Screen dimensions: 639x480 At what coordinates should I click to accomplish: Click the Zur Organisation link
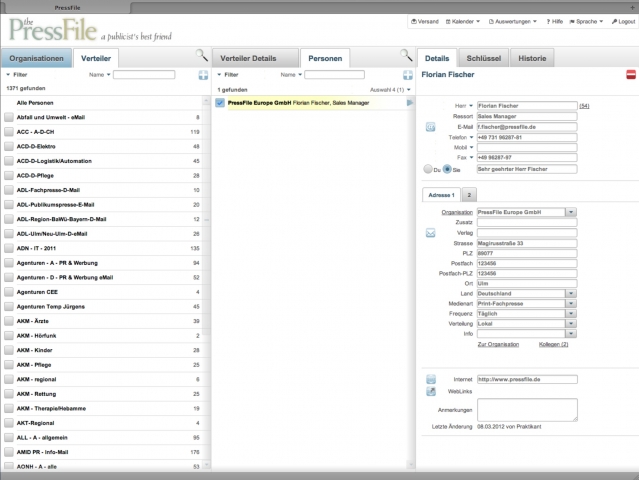[498, 344]
